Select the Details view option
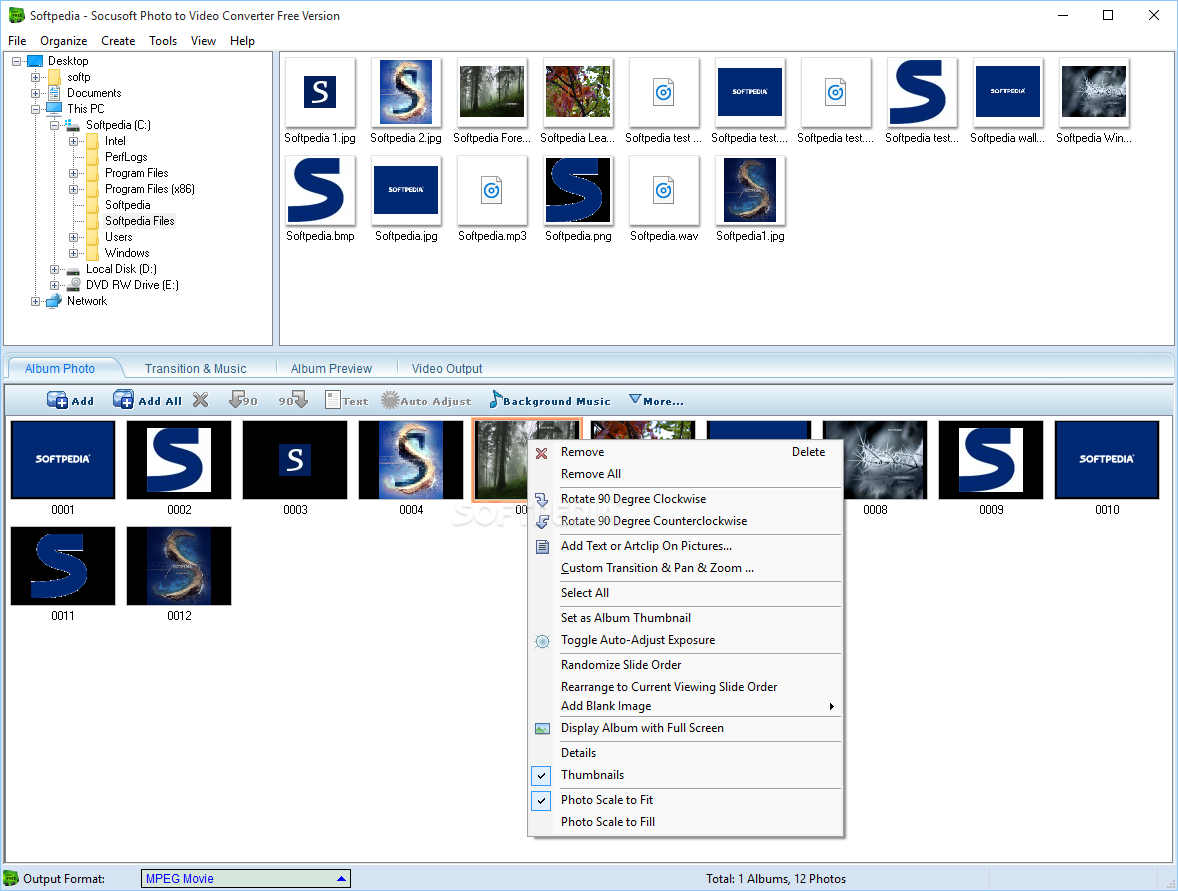Image resolution: width=1178 pixels, height=891 pixels. click(686, 753)
